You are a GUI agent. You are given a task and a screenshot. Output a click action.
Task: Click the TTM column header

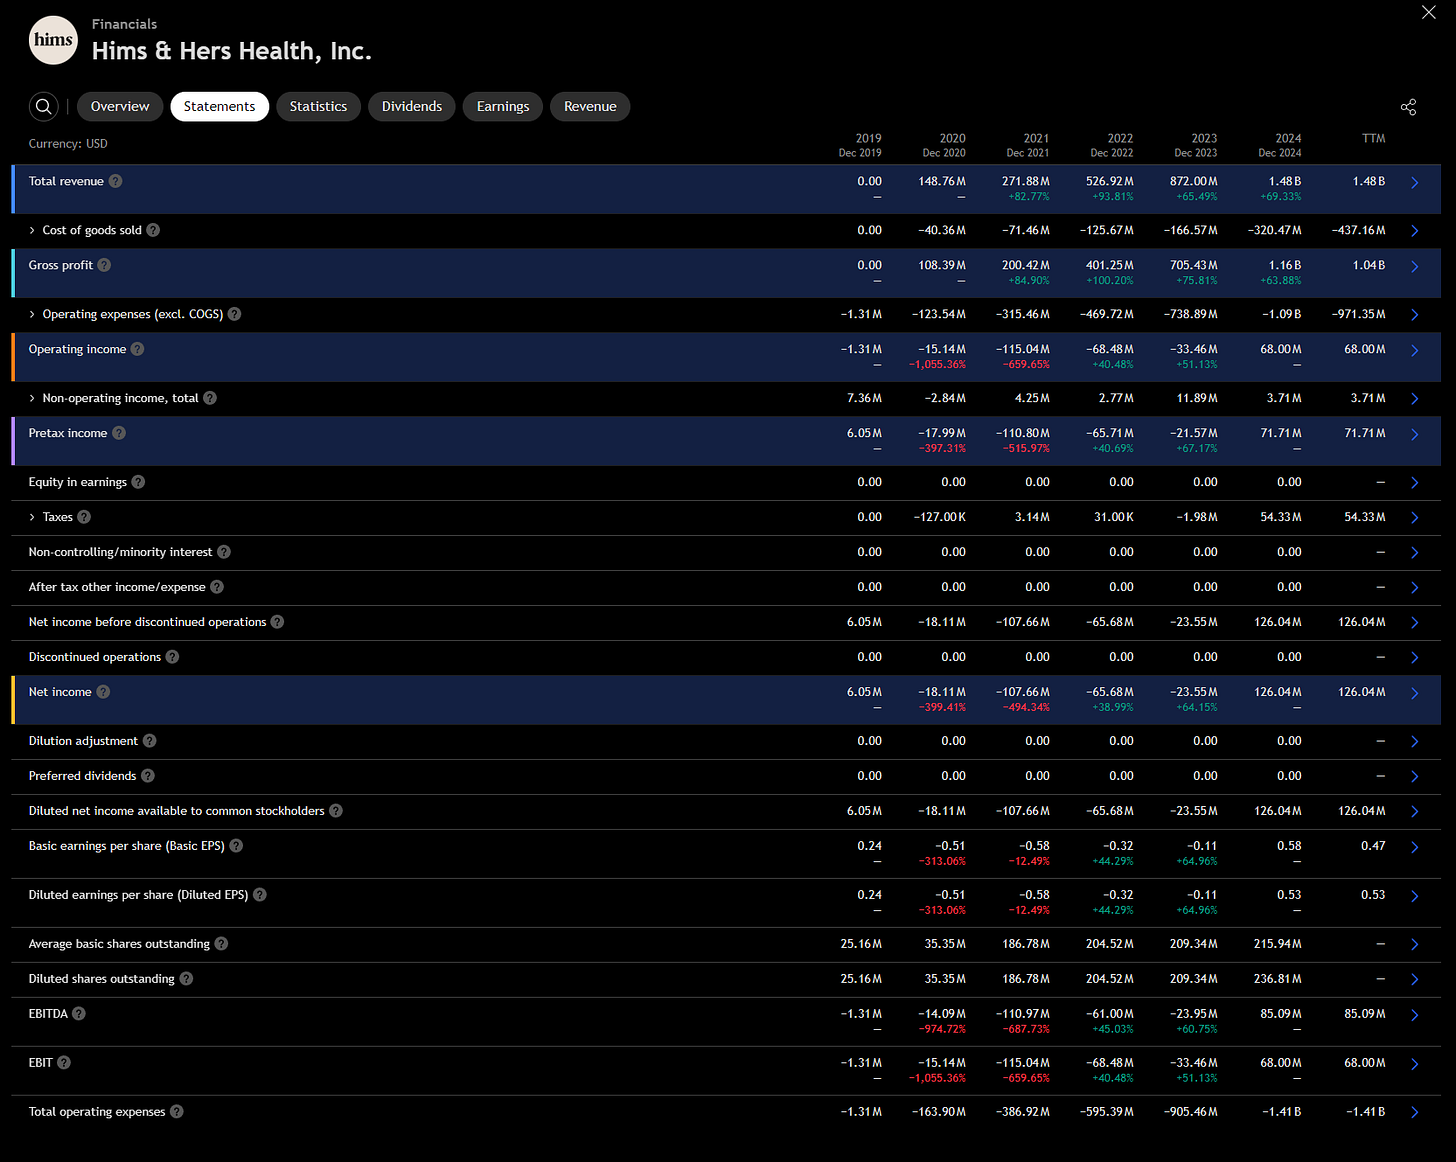pyautogui.click(x=1373, y=138)
